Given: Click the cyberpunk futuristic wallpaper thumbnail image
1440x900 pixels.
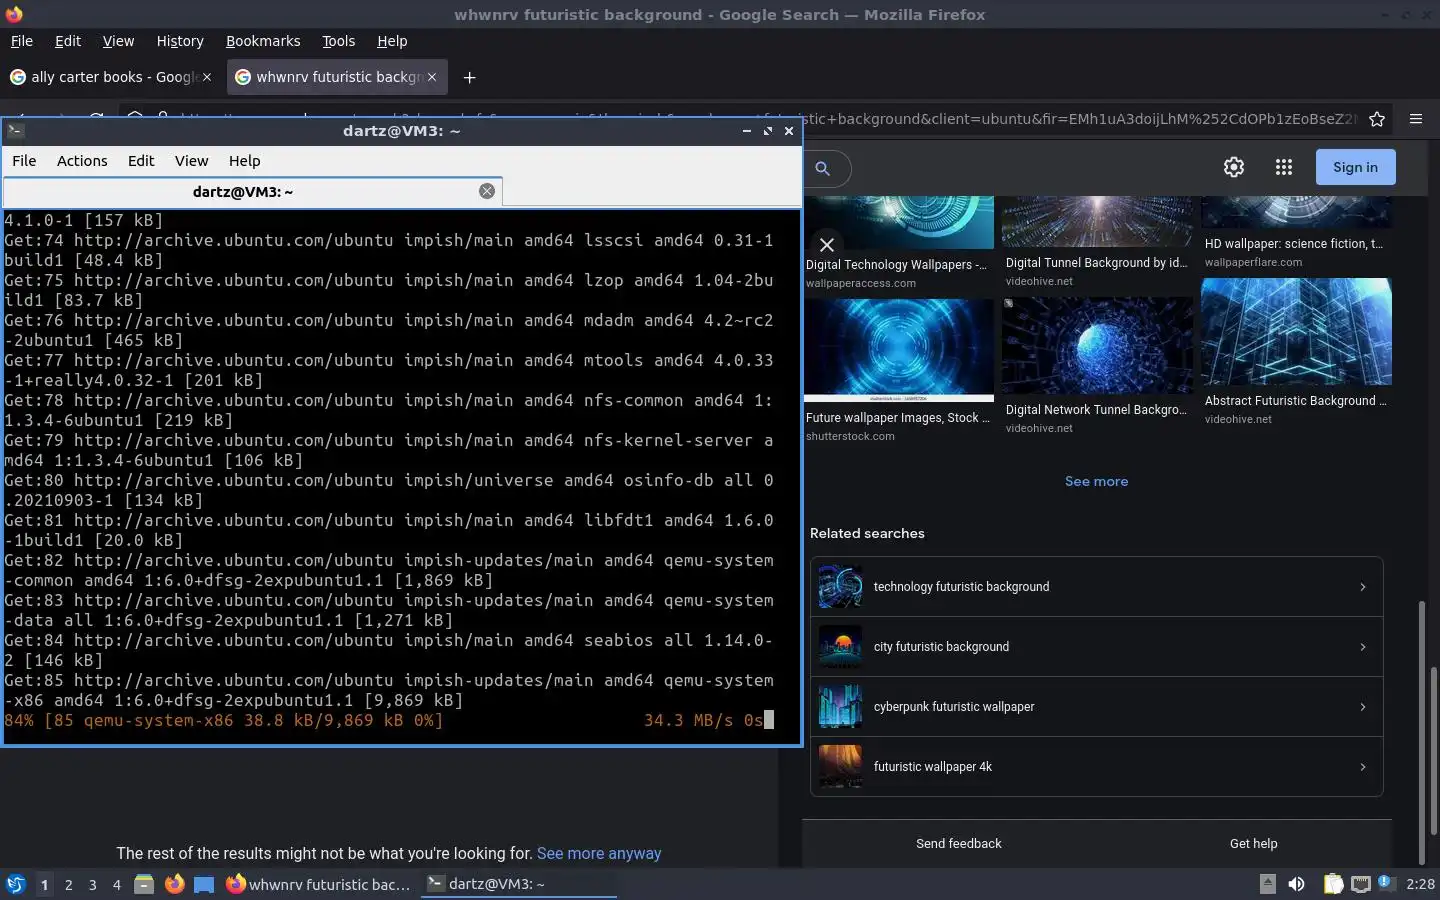Looking at the screenshot, I should 840,707.
